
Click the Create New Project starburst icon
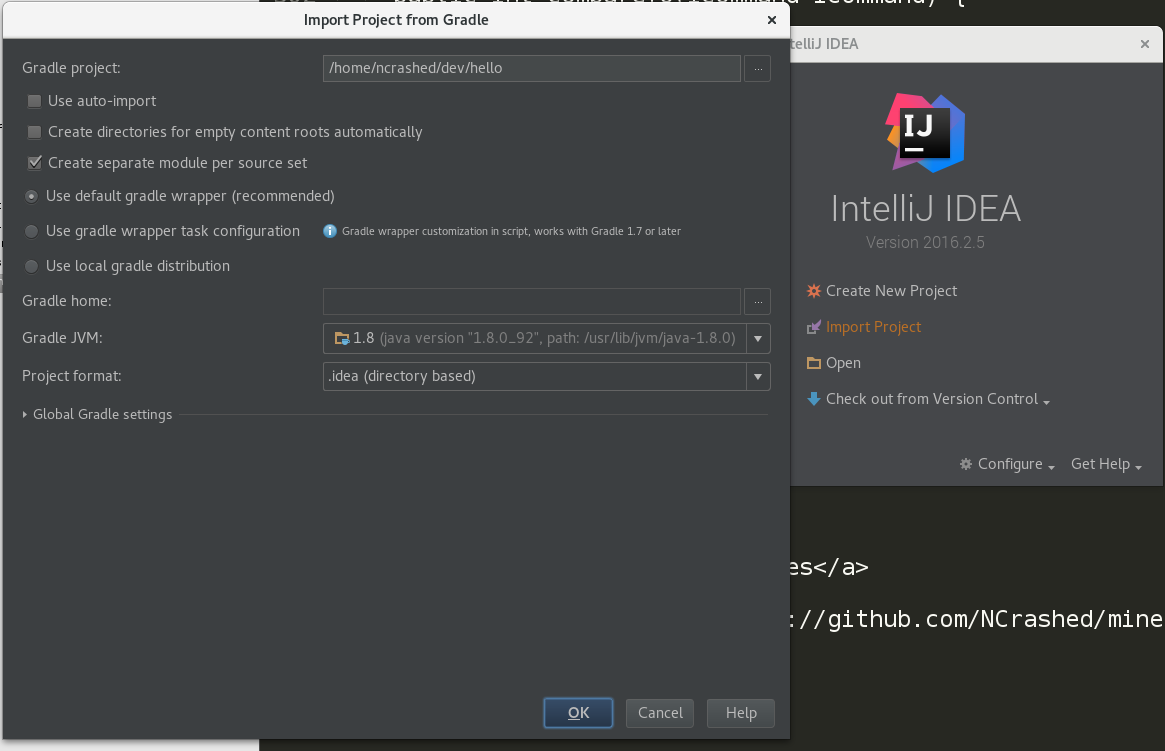coord(814,290)
